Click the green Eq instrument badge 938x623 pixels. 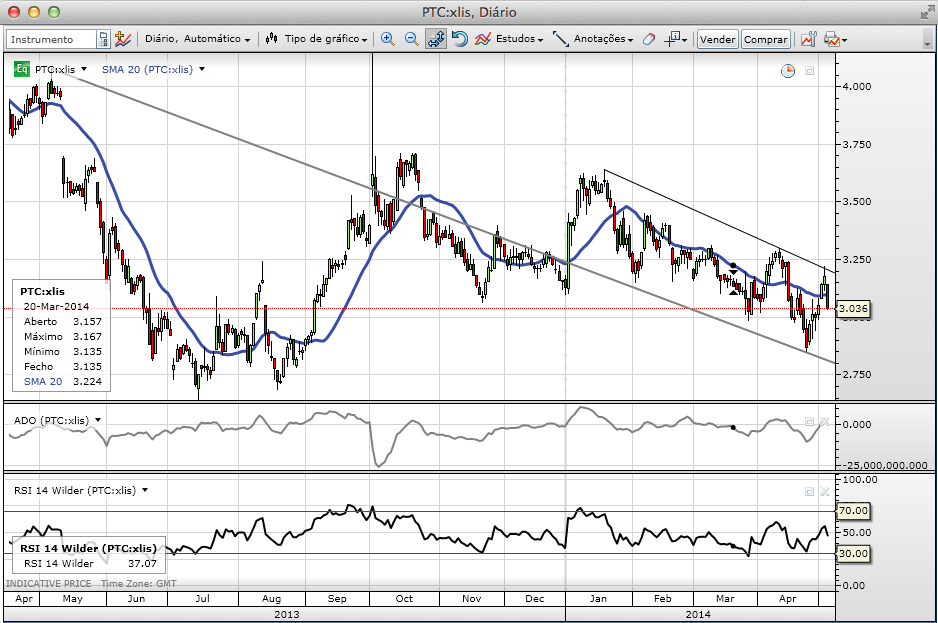point(21,69)
